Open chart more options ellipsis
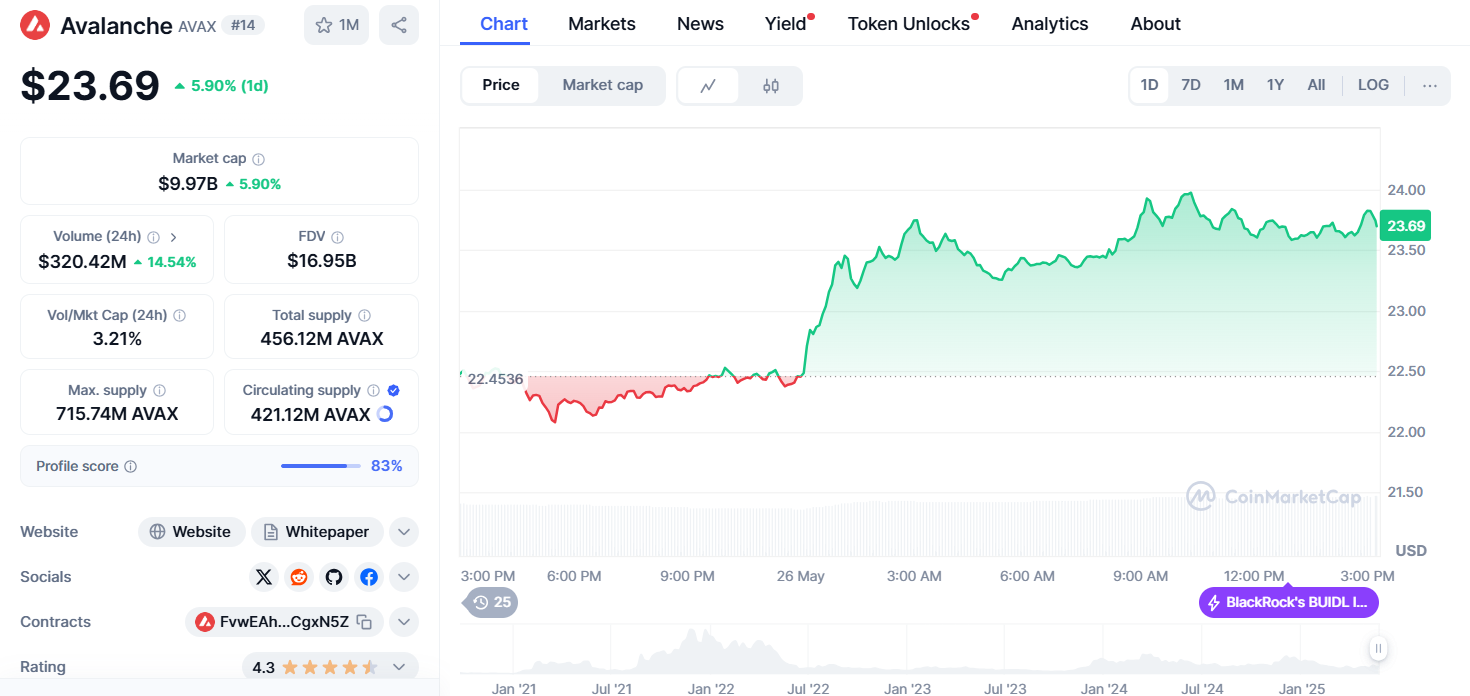This screenshot has height=696, width=1470. [1430, 85]
